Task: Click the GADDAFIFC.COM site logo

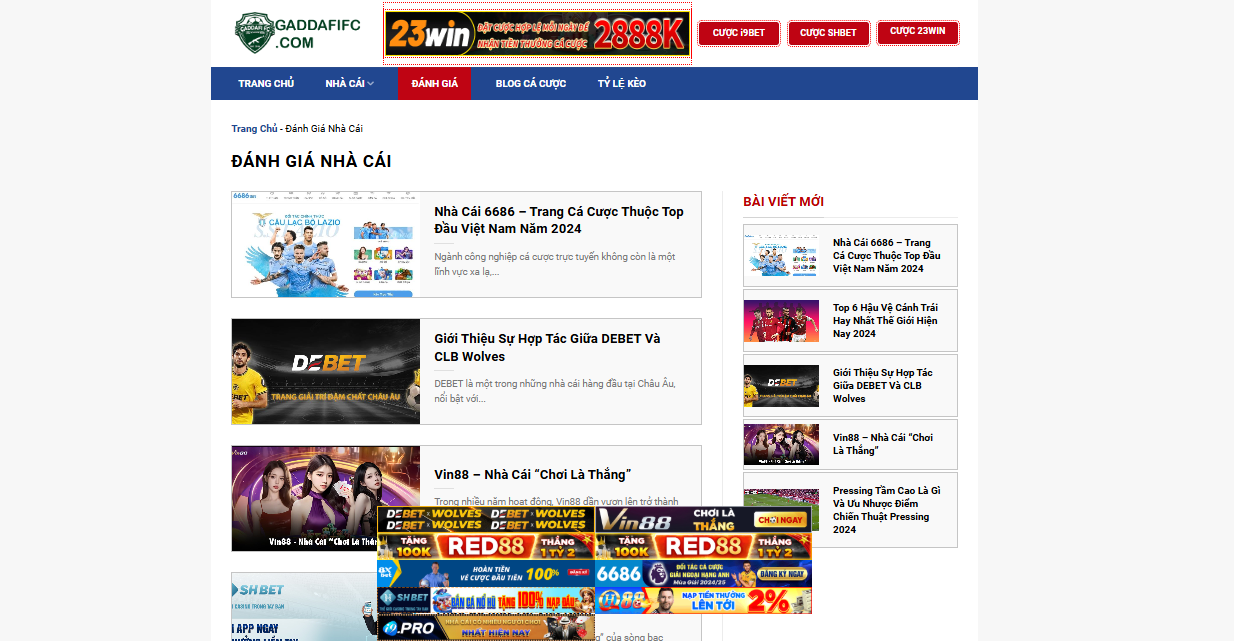Action: tap(297, 33)
